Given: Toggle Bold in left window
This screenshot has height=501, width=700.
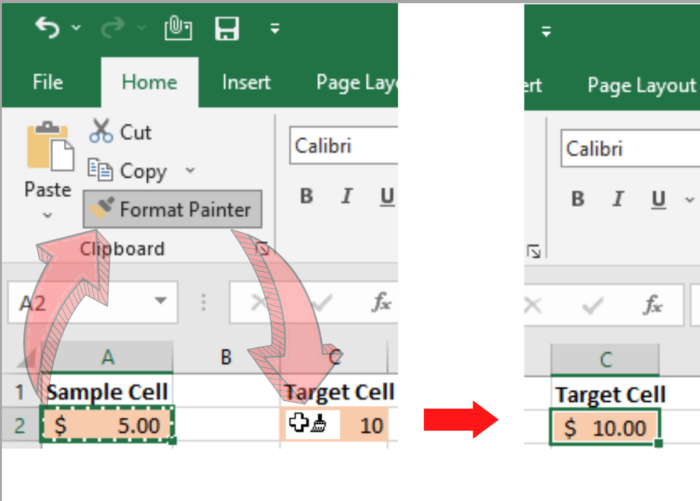Looking at the screenshot, I should [x=307, y=196].
